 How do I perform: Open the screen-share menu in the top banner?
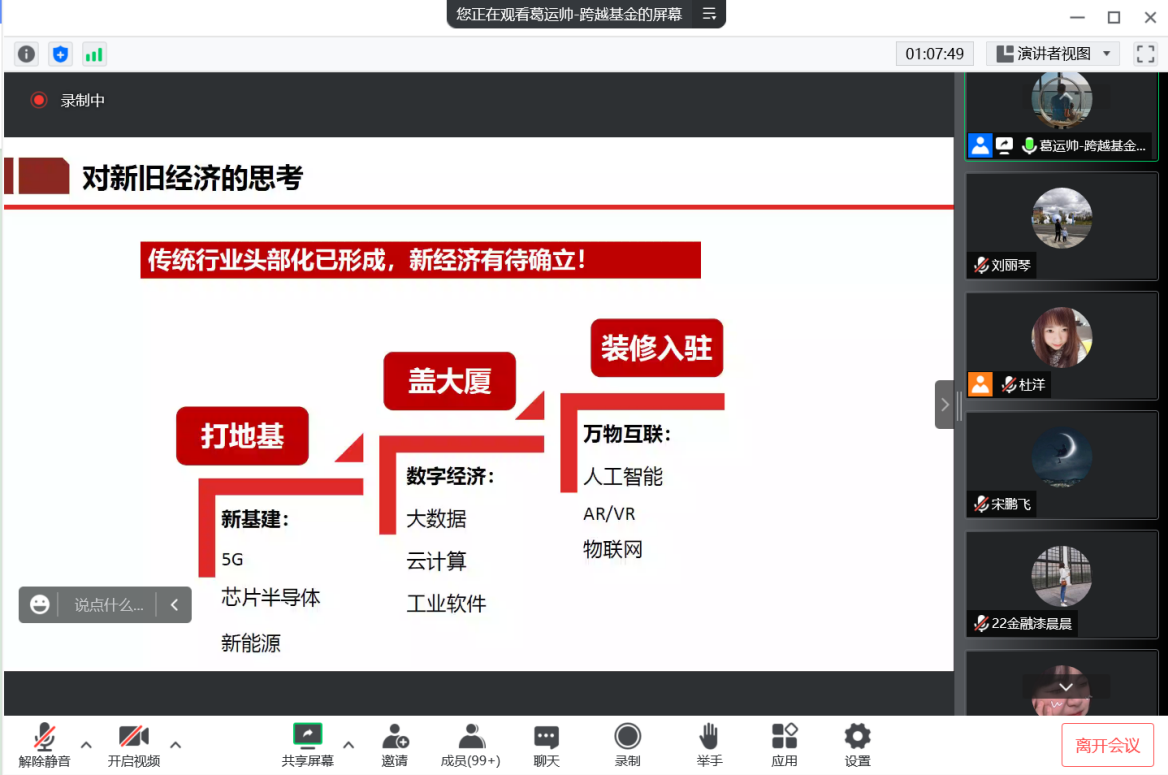[709, 14]
